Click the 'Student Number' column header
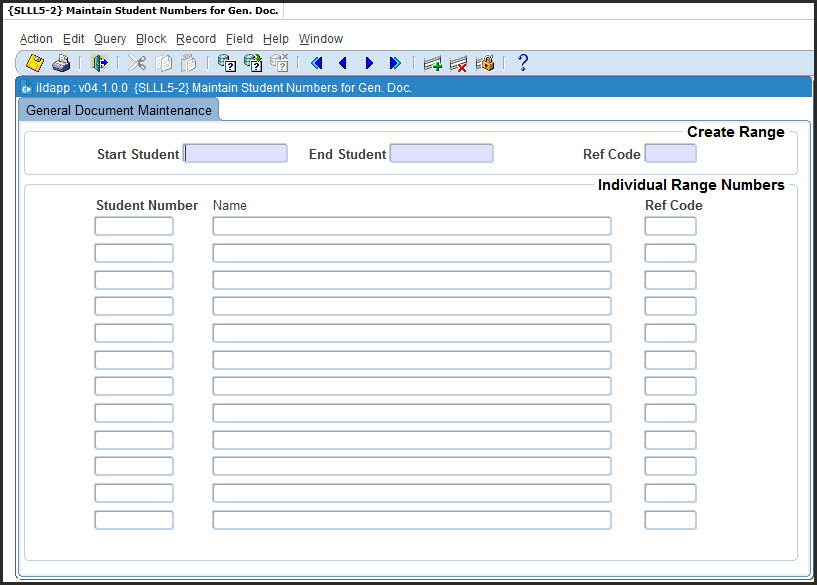The width and height of the screenshot is (817, 585). (147, 205)
